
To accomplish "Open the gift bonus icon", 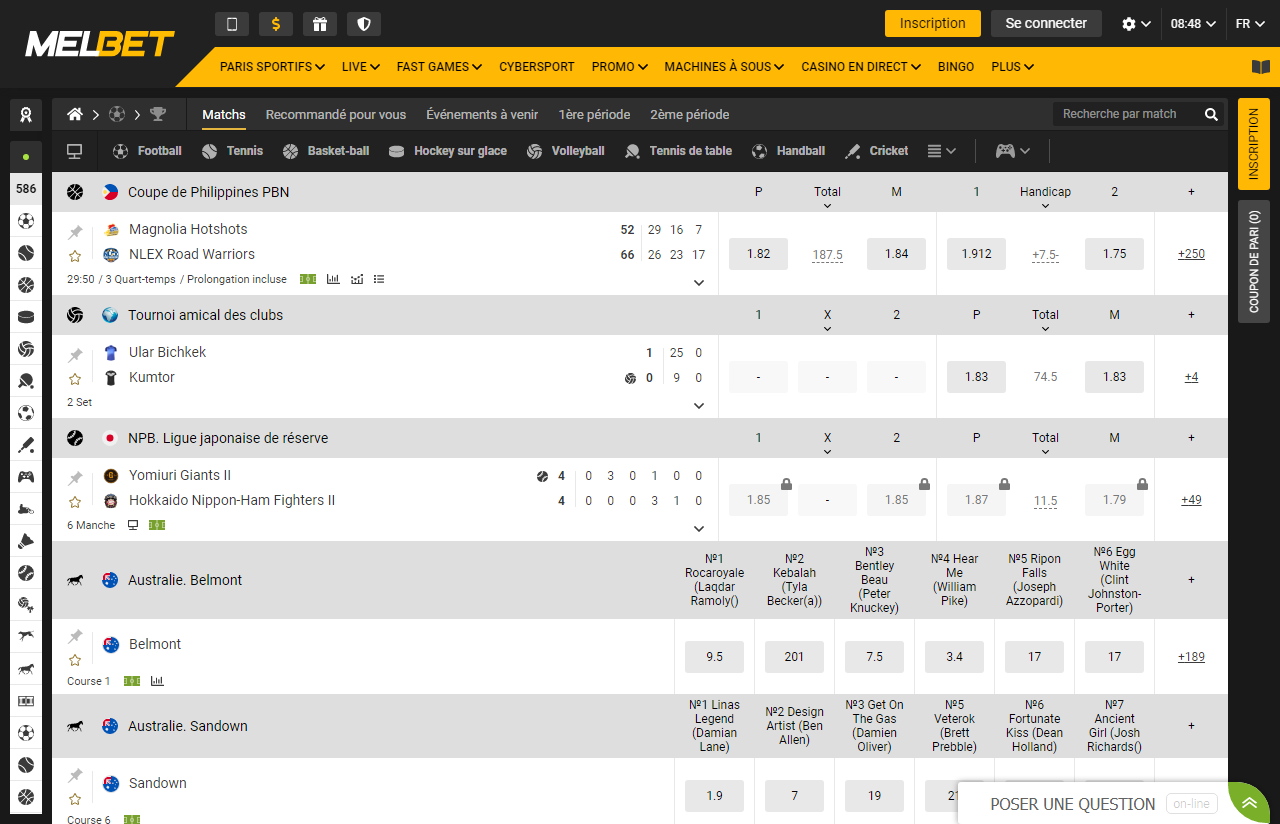I will pos(319,24).
